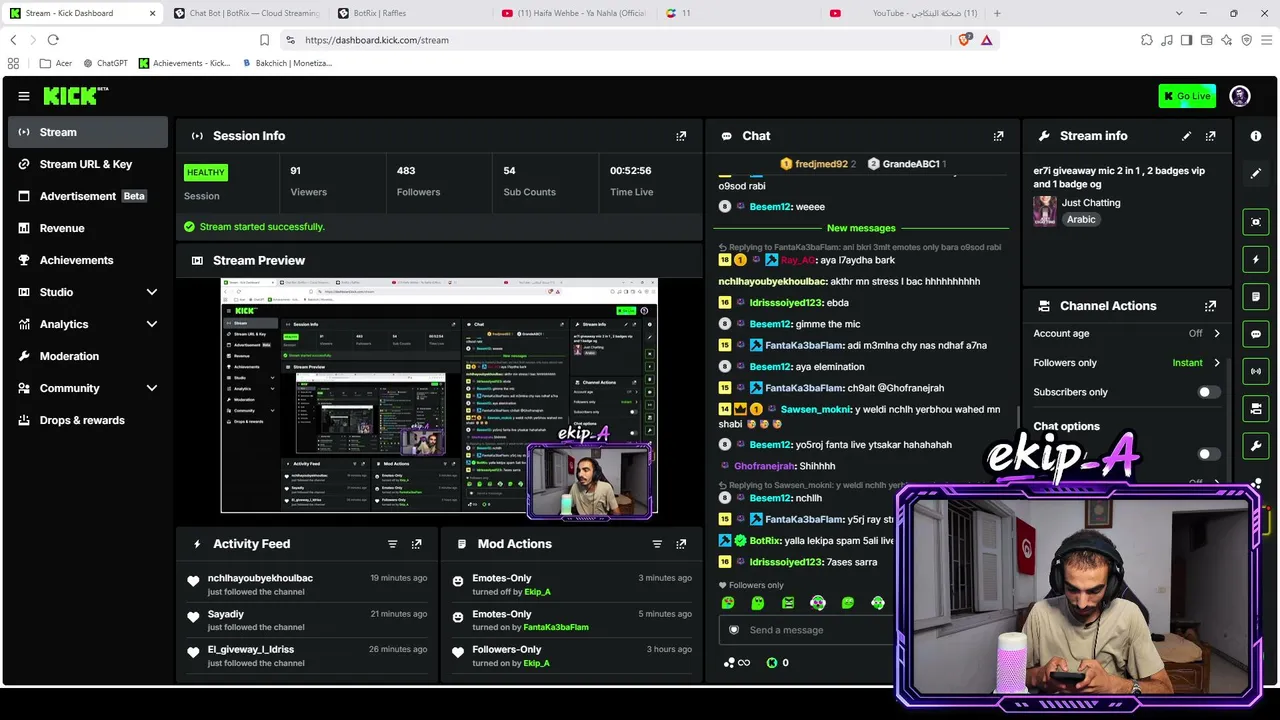
Task: Switch to the Chat Bot BotRix tab
Action: point(246,13)
